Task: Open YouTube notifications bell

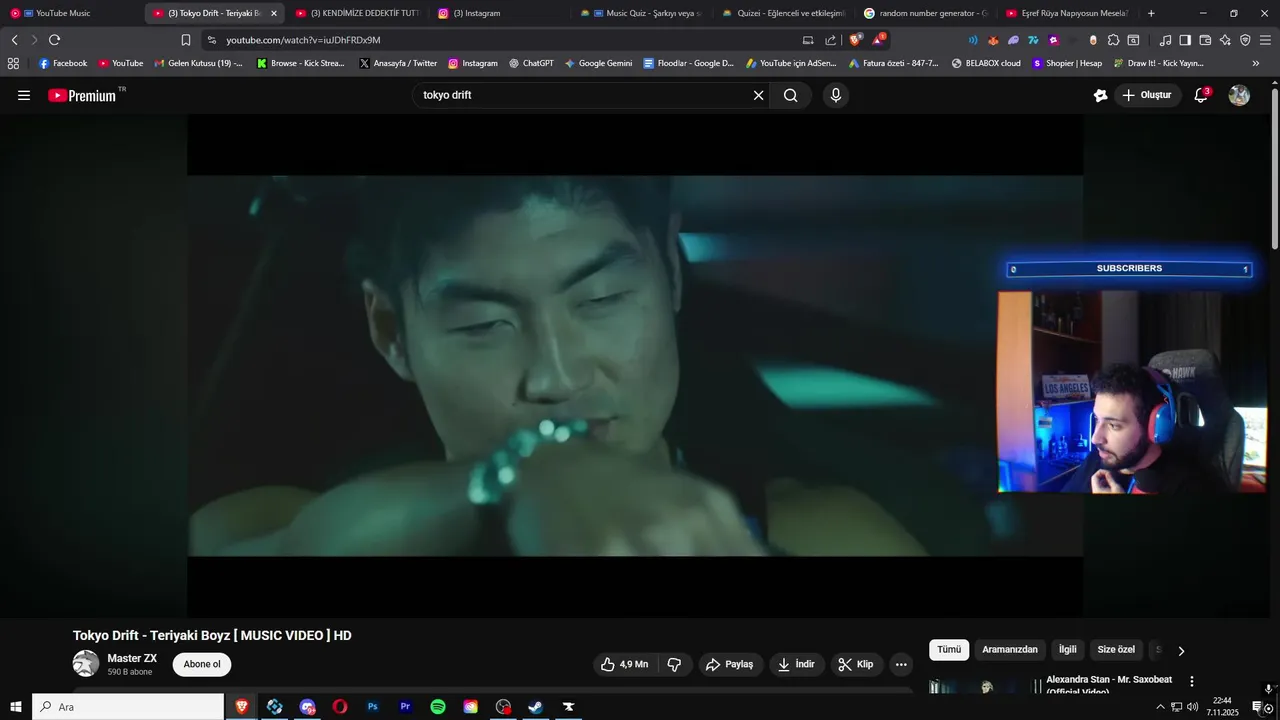Action: pos(1201,95)
